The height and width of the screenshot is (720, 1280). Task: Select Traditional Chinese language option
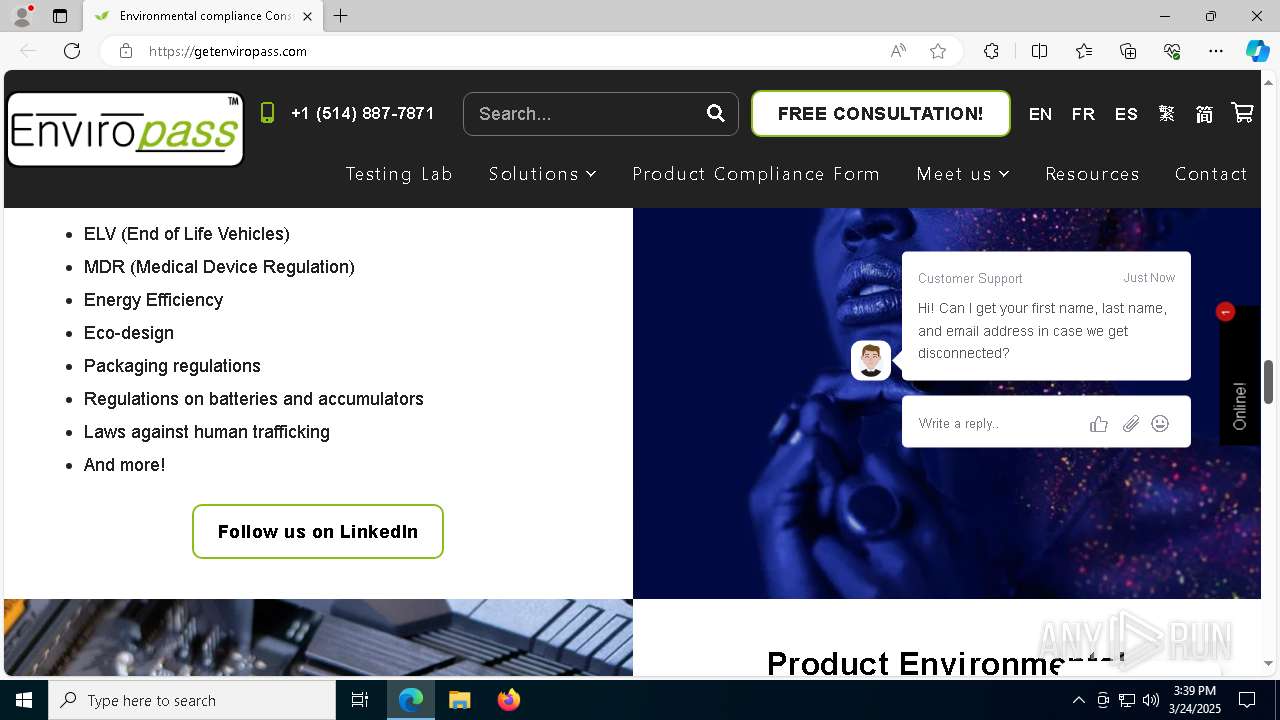click(x=1167, y=114)
